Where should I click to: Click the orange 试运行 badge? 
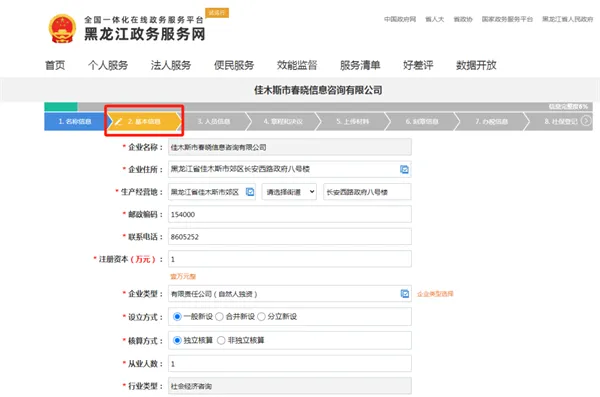pos(217,13)
